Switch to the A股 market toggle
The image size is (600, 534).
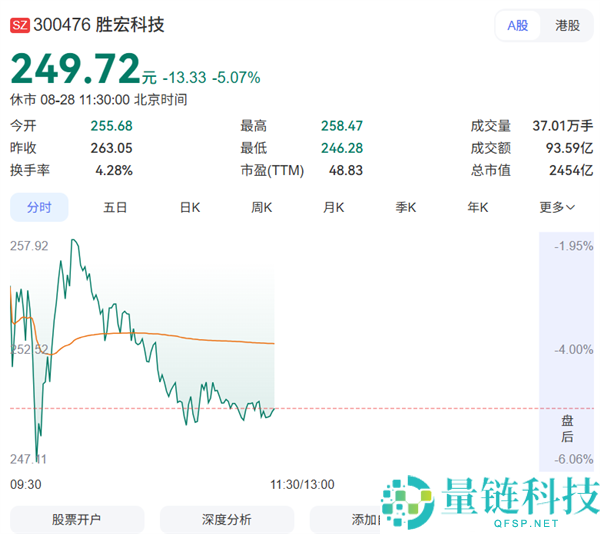pos(518,26)
